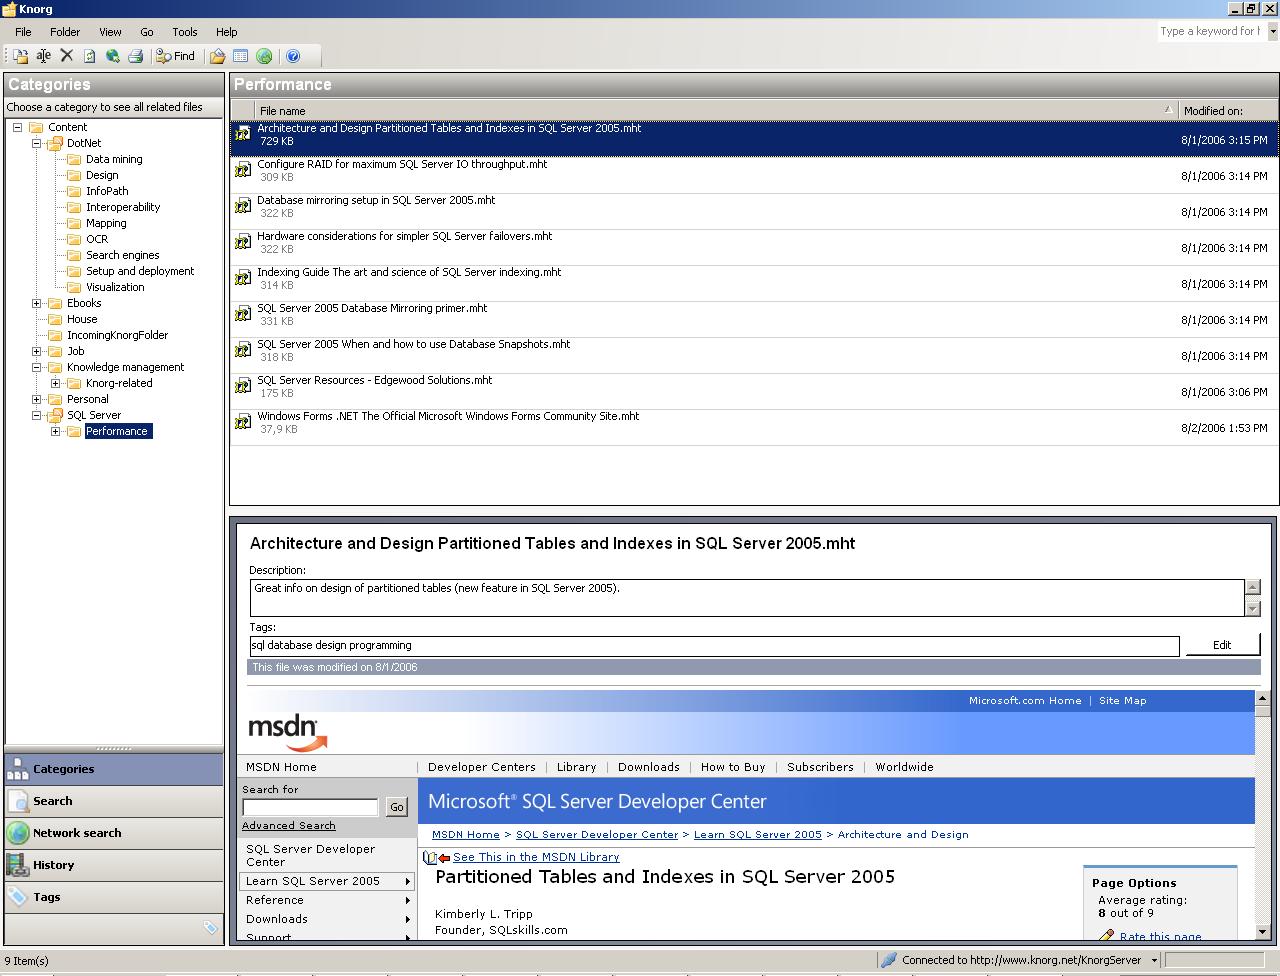Expand the Personal tree node
This screenshot has width=1280, height=976.
coord(36,399)
